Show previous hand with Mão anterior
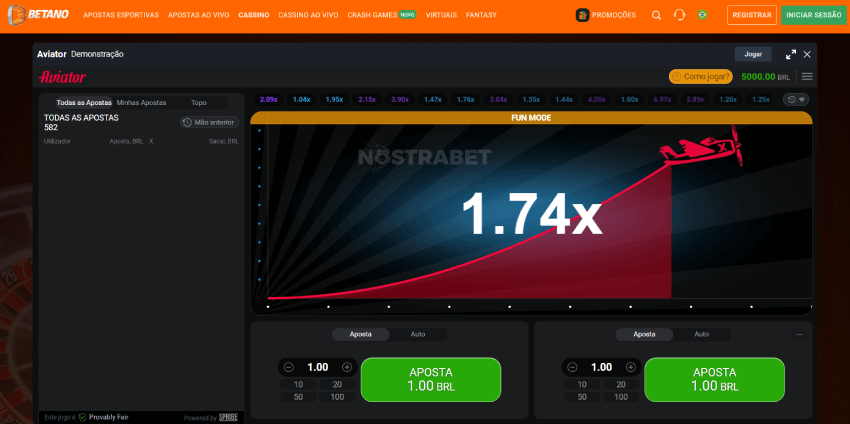The width and height of the screenshot is (850, 424). tap(209, 123)
